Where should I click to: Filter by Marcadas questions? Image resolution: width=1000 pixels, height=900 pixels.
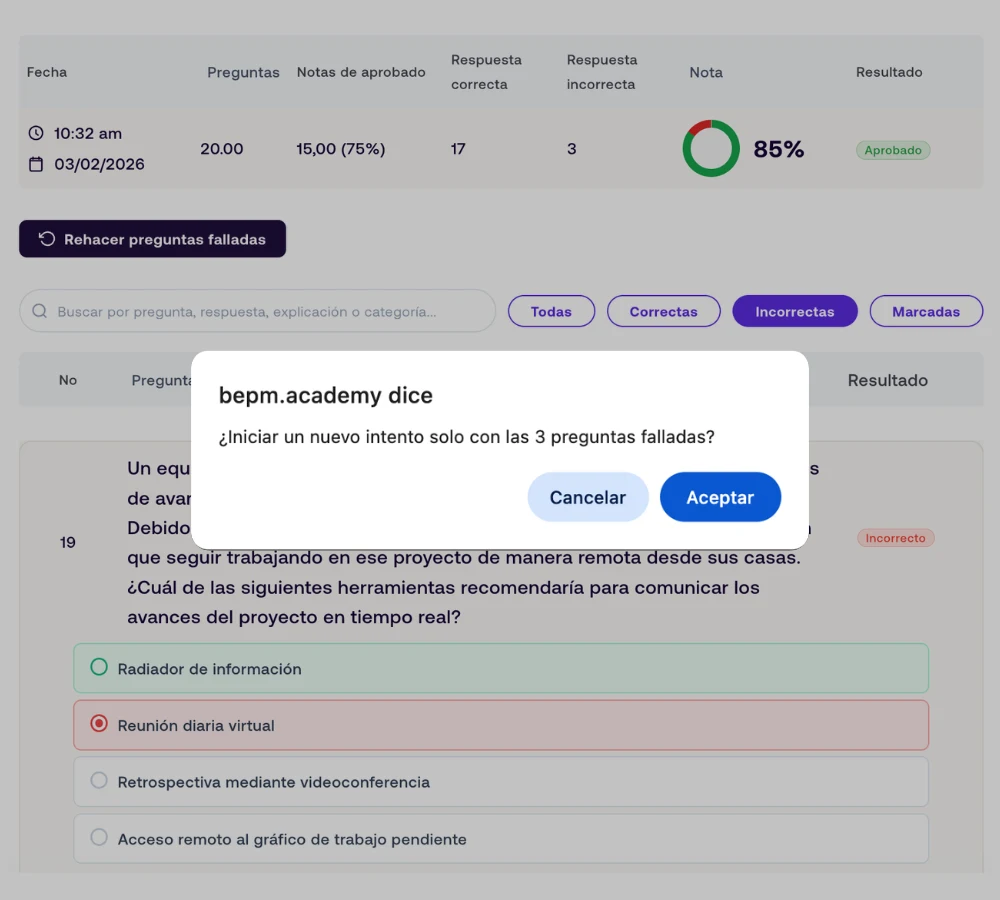click(926, 311)
